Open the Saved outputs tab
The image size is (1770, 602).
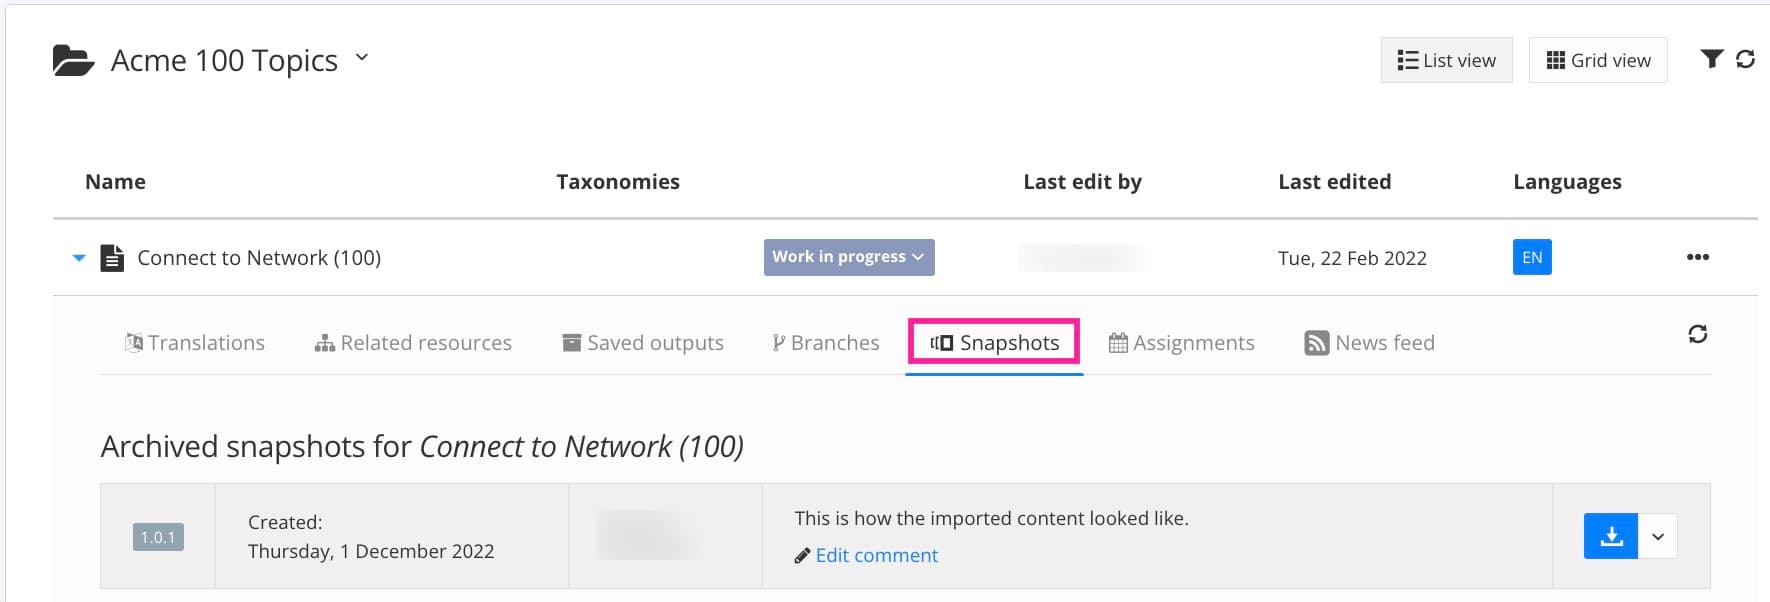click(643, 343)
